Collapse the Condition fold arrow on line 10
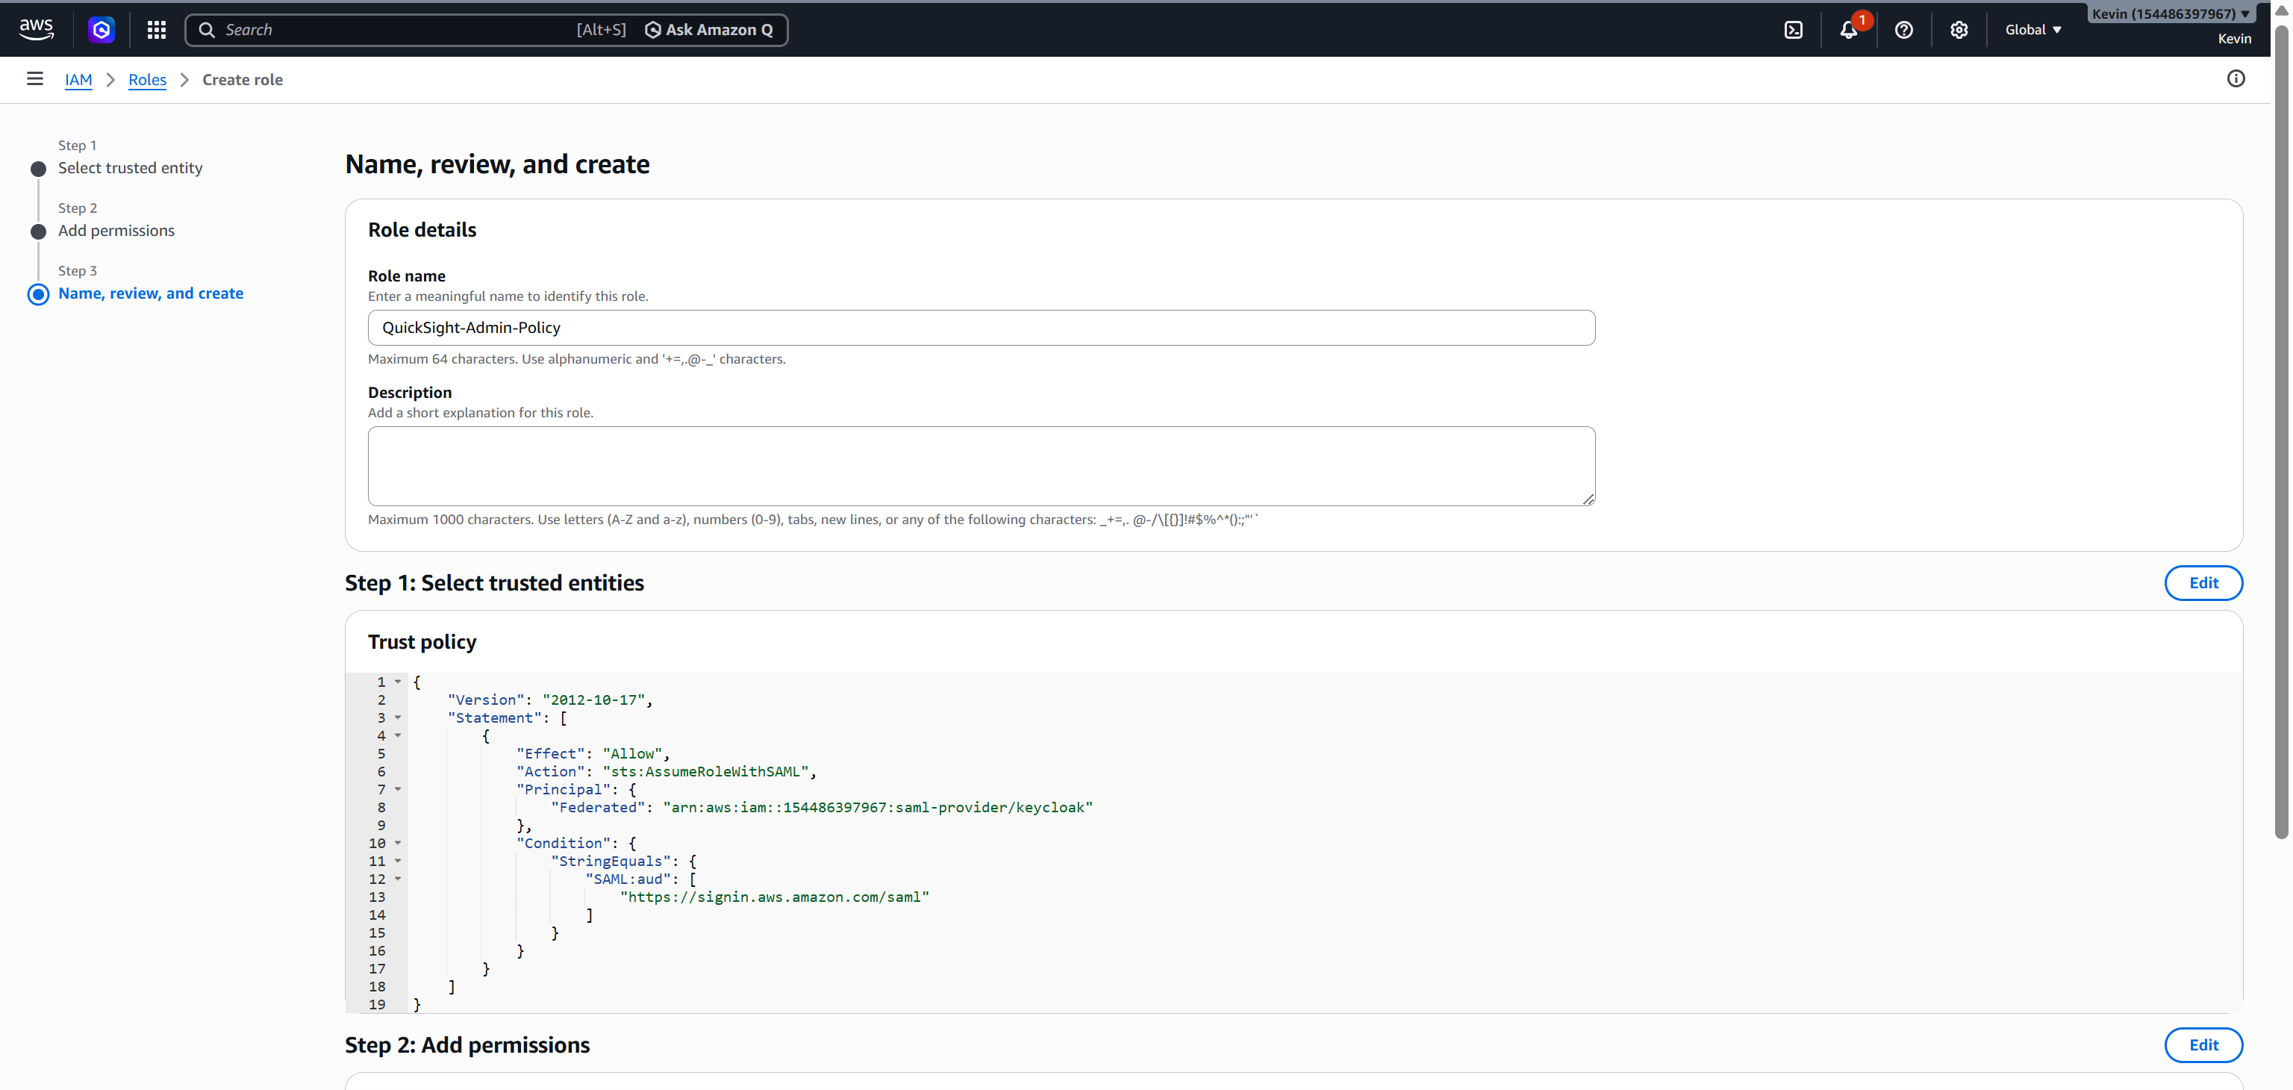Image resolution: width=2293 pixels, height=1090 pixels. point(398,844)
